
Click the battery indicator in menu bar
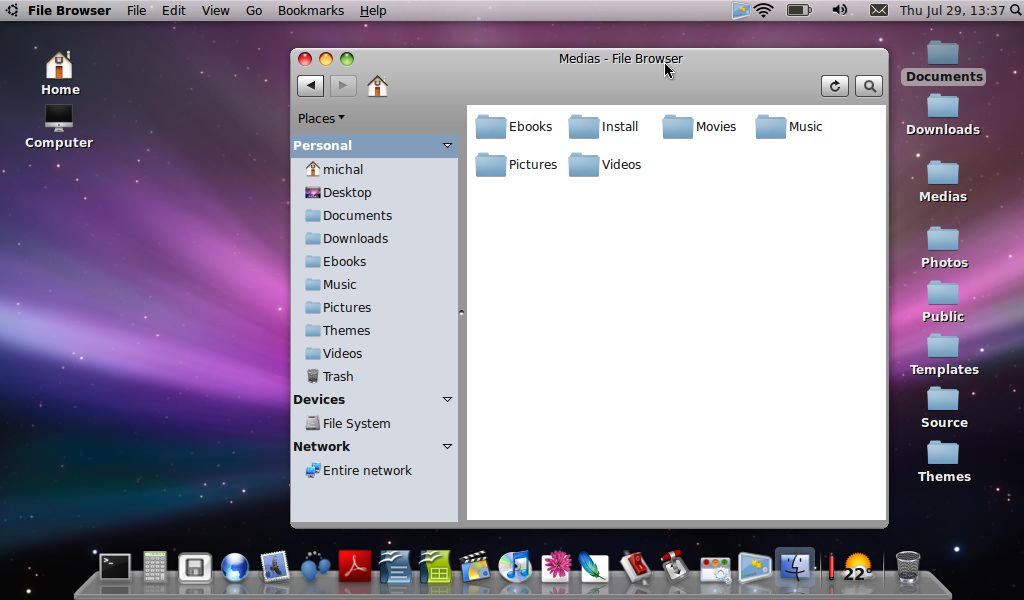click(x=799, y=10)
